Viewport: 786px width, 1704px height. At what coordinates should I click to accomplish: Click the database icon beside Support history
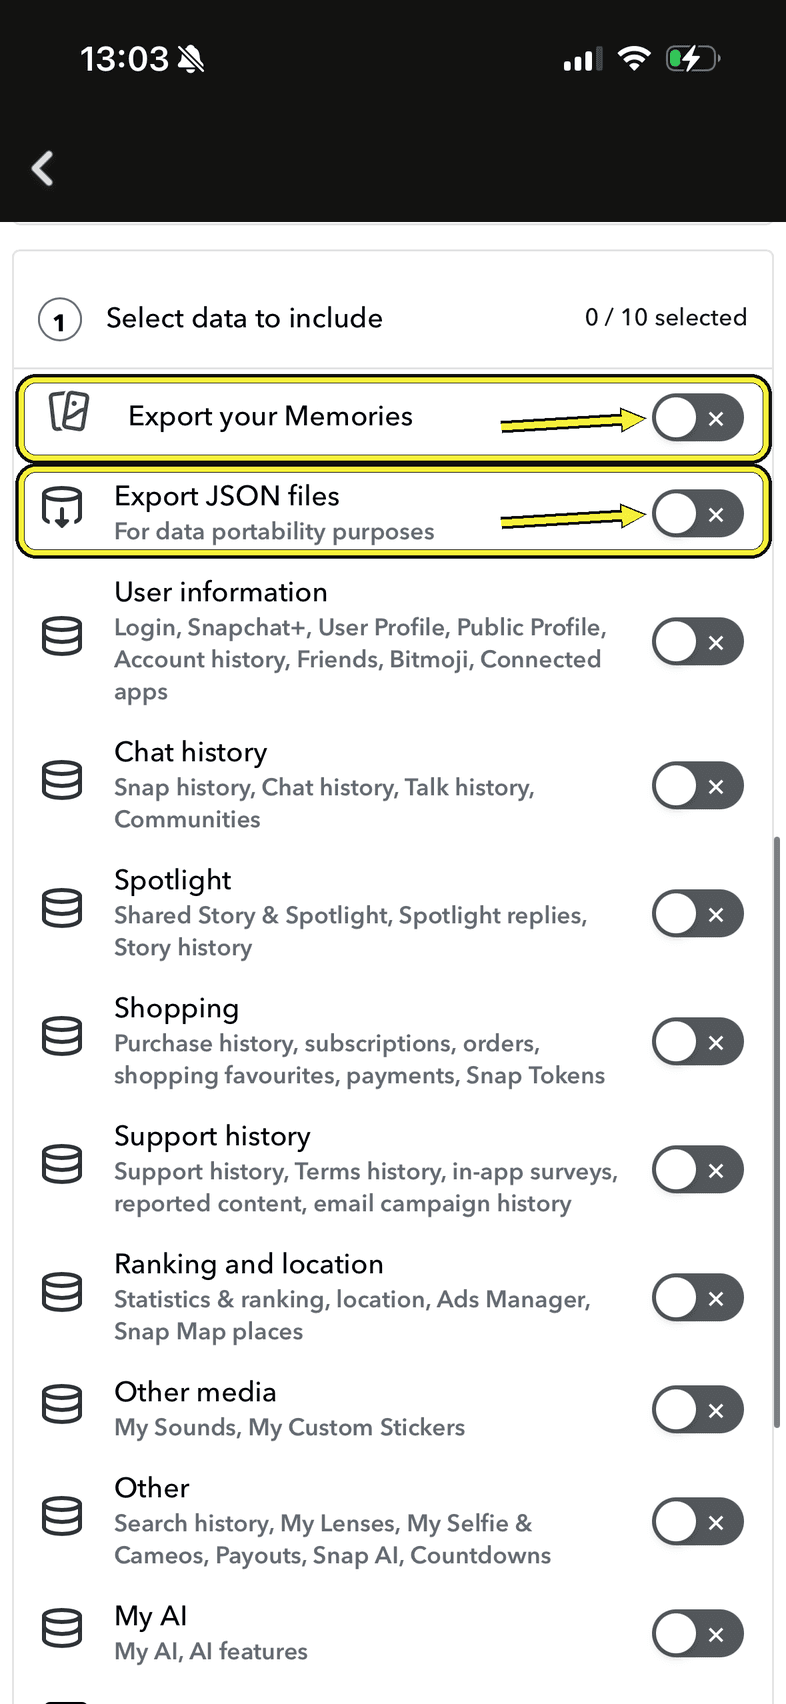coord(62,1164)
